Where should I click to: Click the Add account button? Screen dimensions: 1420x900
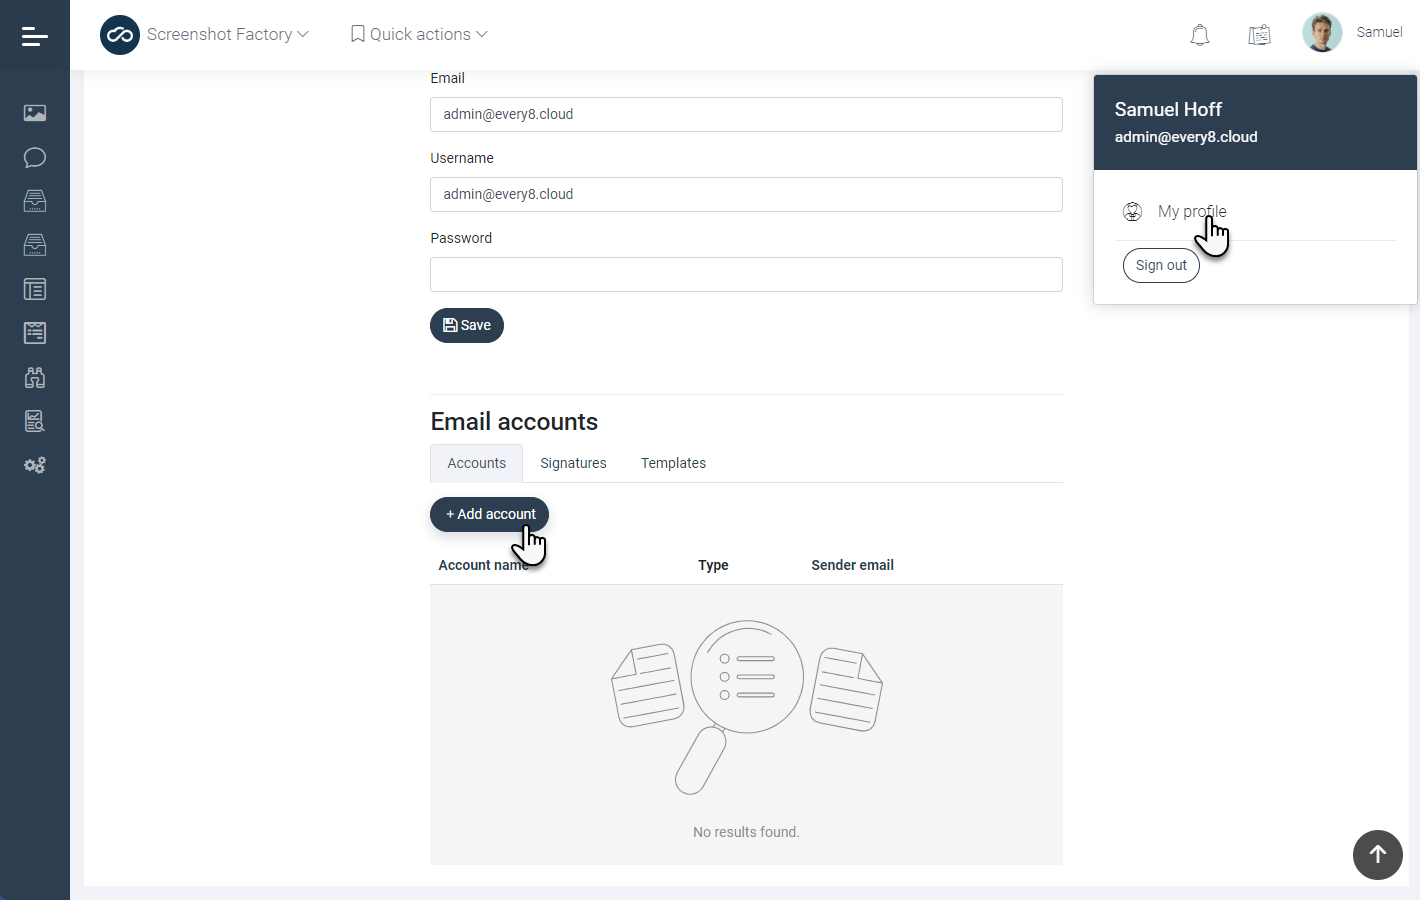coord(489,514)
